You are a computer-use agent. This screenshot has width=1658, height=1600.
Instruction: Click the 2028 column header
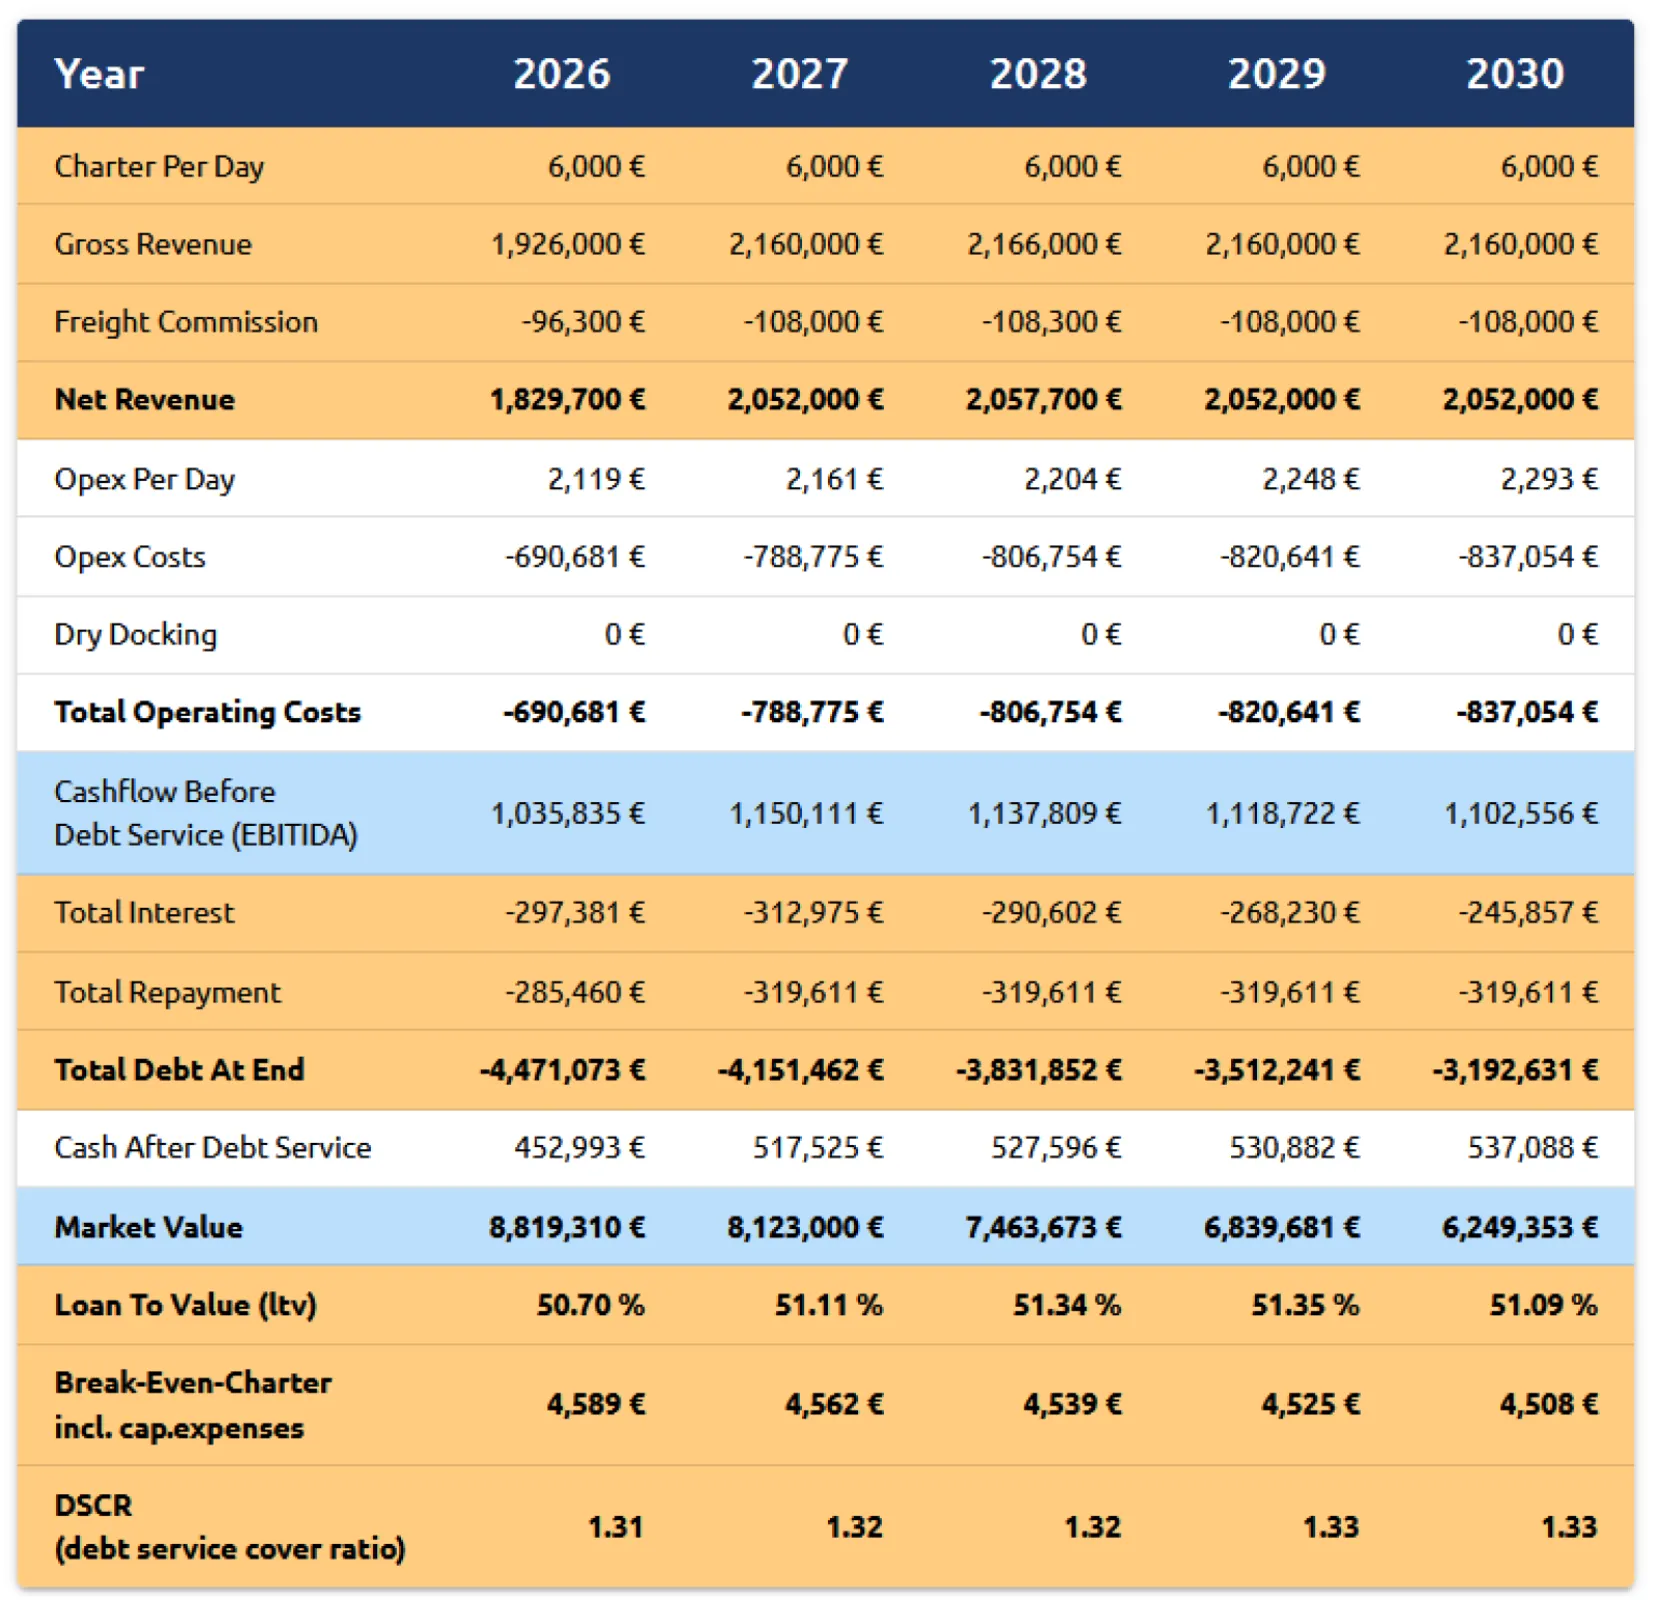1037,74
